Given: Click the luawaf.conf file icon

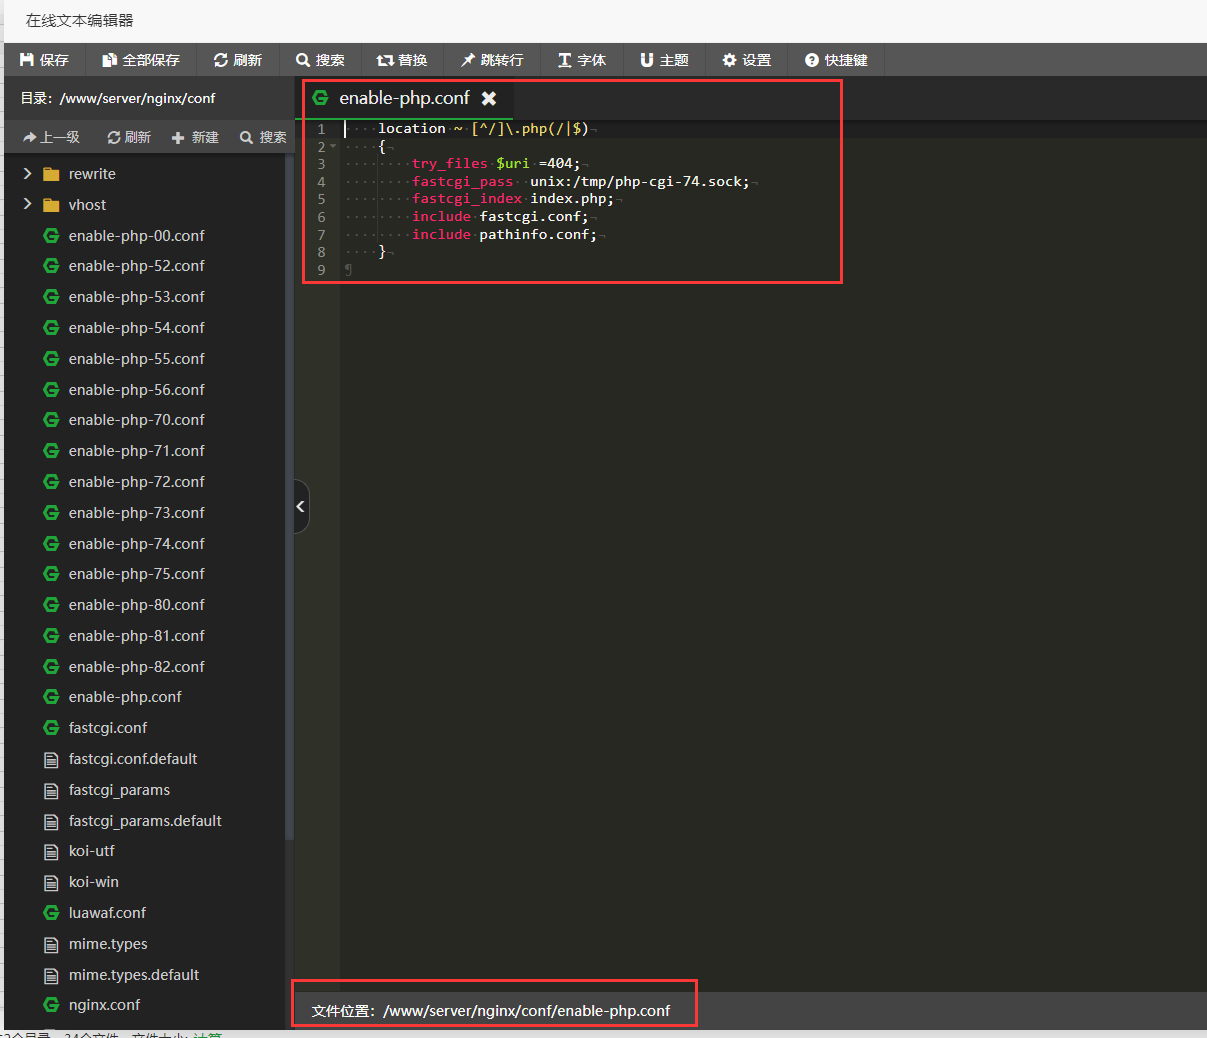Looking at the screenshot, I should 51,913.
